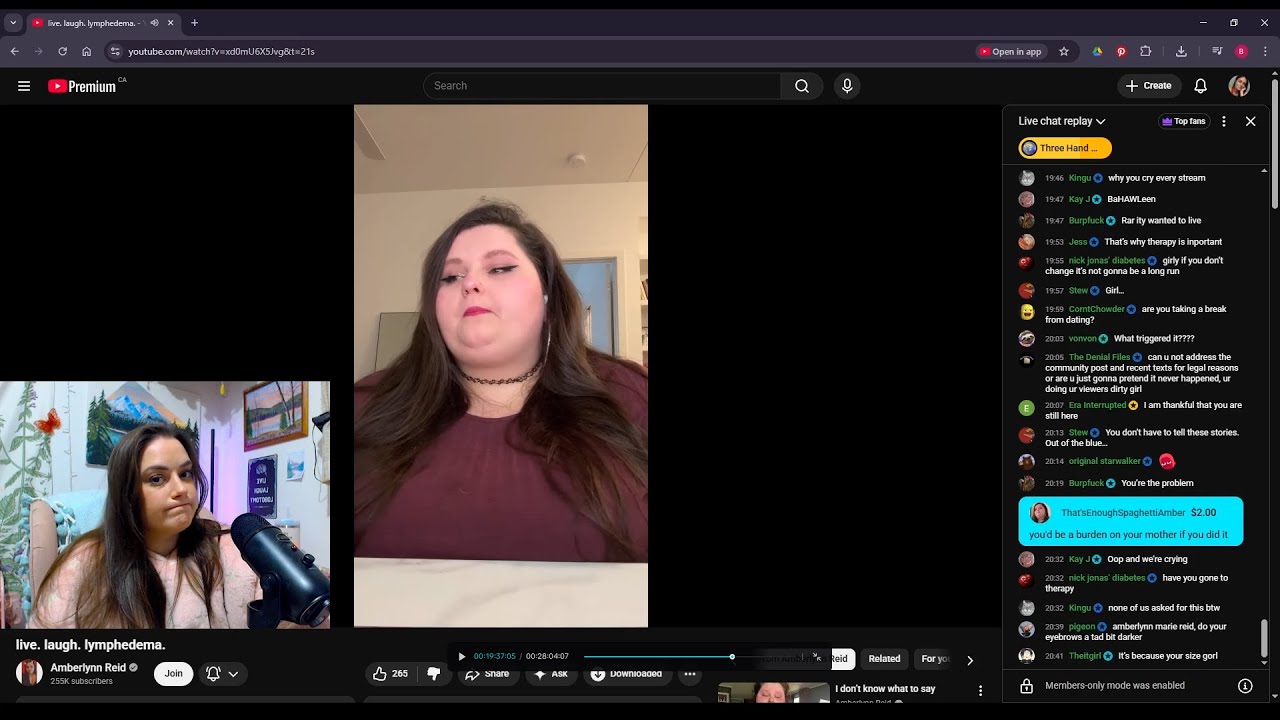Start voice search with microphone icon
Screen dimensions: 1280x720
coord(847,86)
